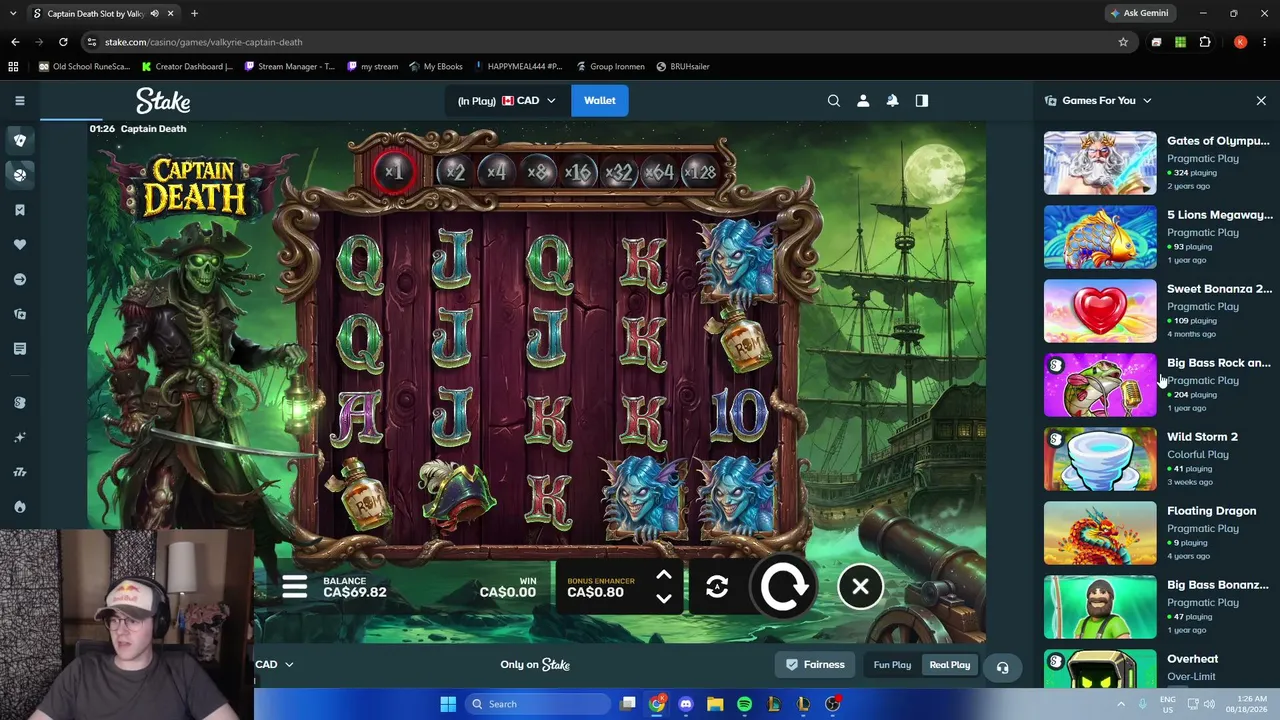Open the notifications bell

(x=892, y=100)
